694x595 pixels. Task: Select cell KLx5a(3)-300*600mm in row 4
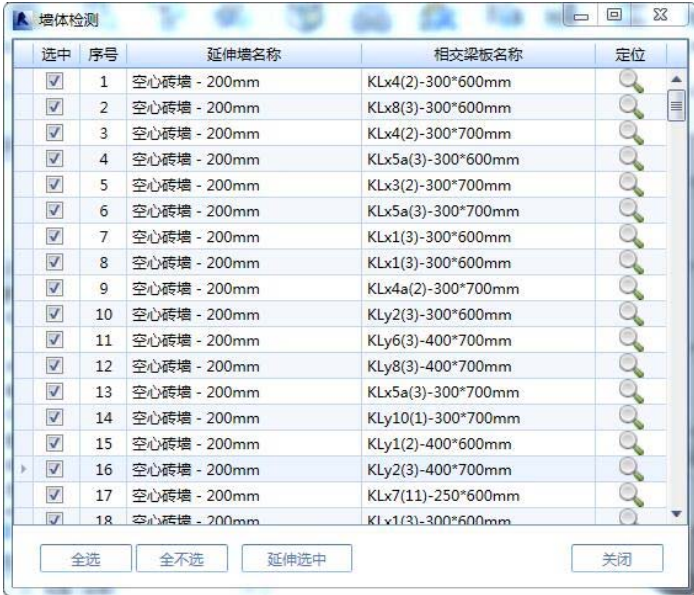478,159
